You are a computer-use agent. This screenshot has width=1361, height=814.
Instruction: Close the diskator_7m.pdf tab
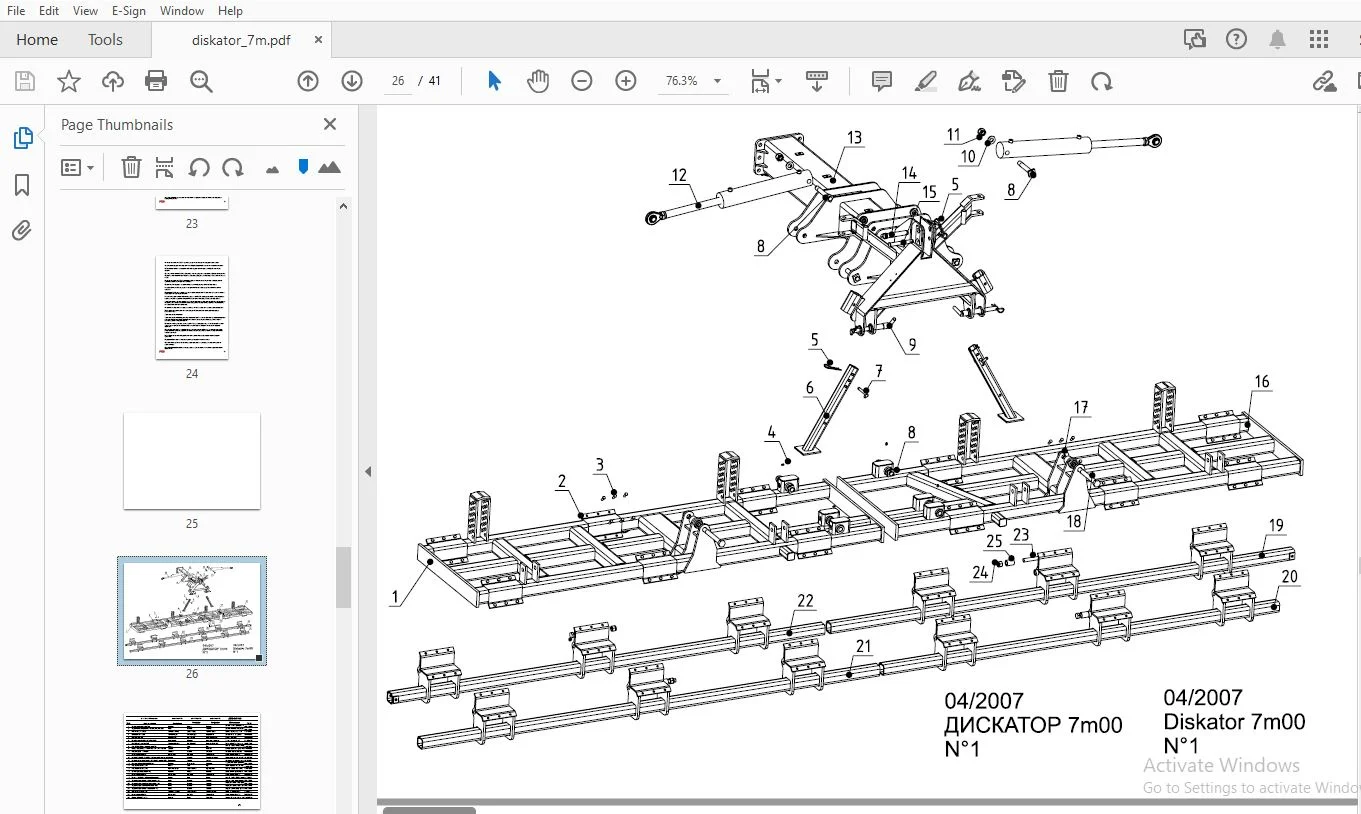click(318, 40)
